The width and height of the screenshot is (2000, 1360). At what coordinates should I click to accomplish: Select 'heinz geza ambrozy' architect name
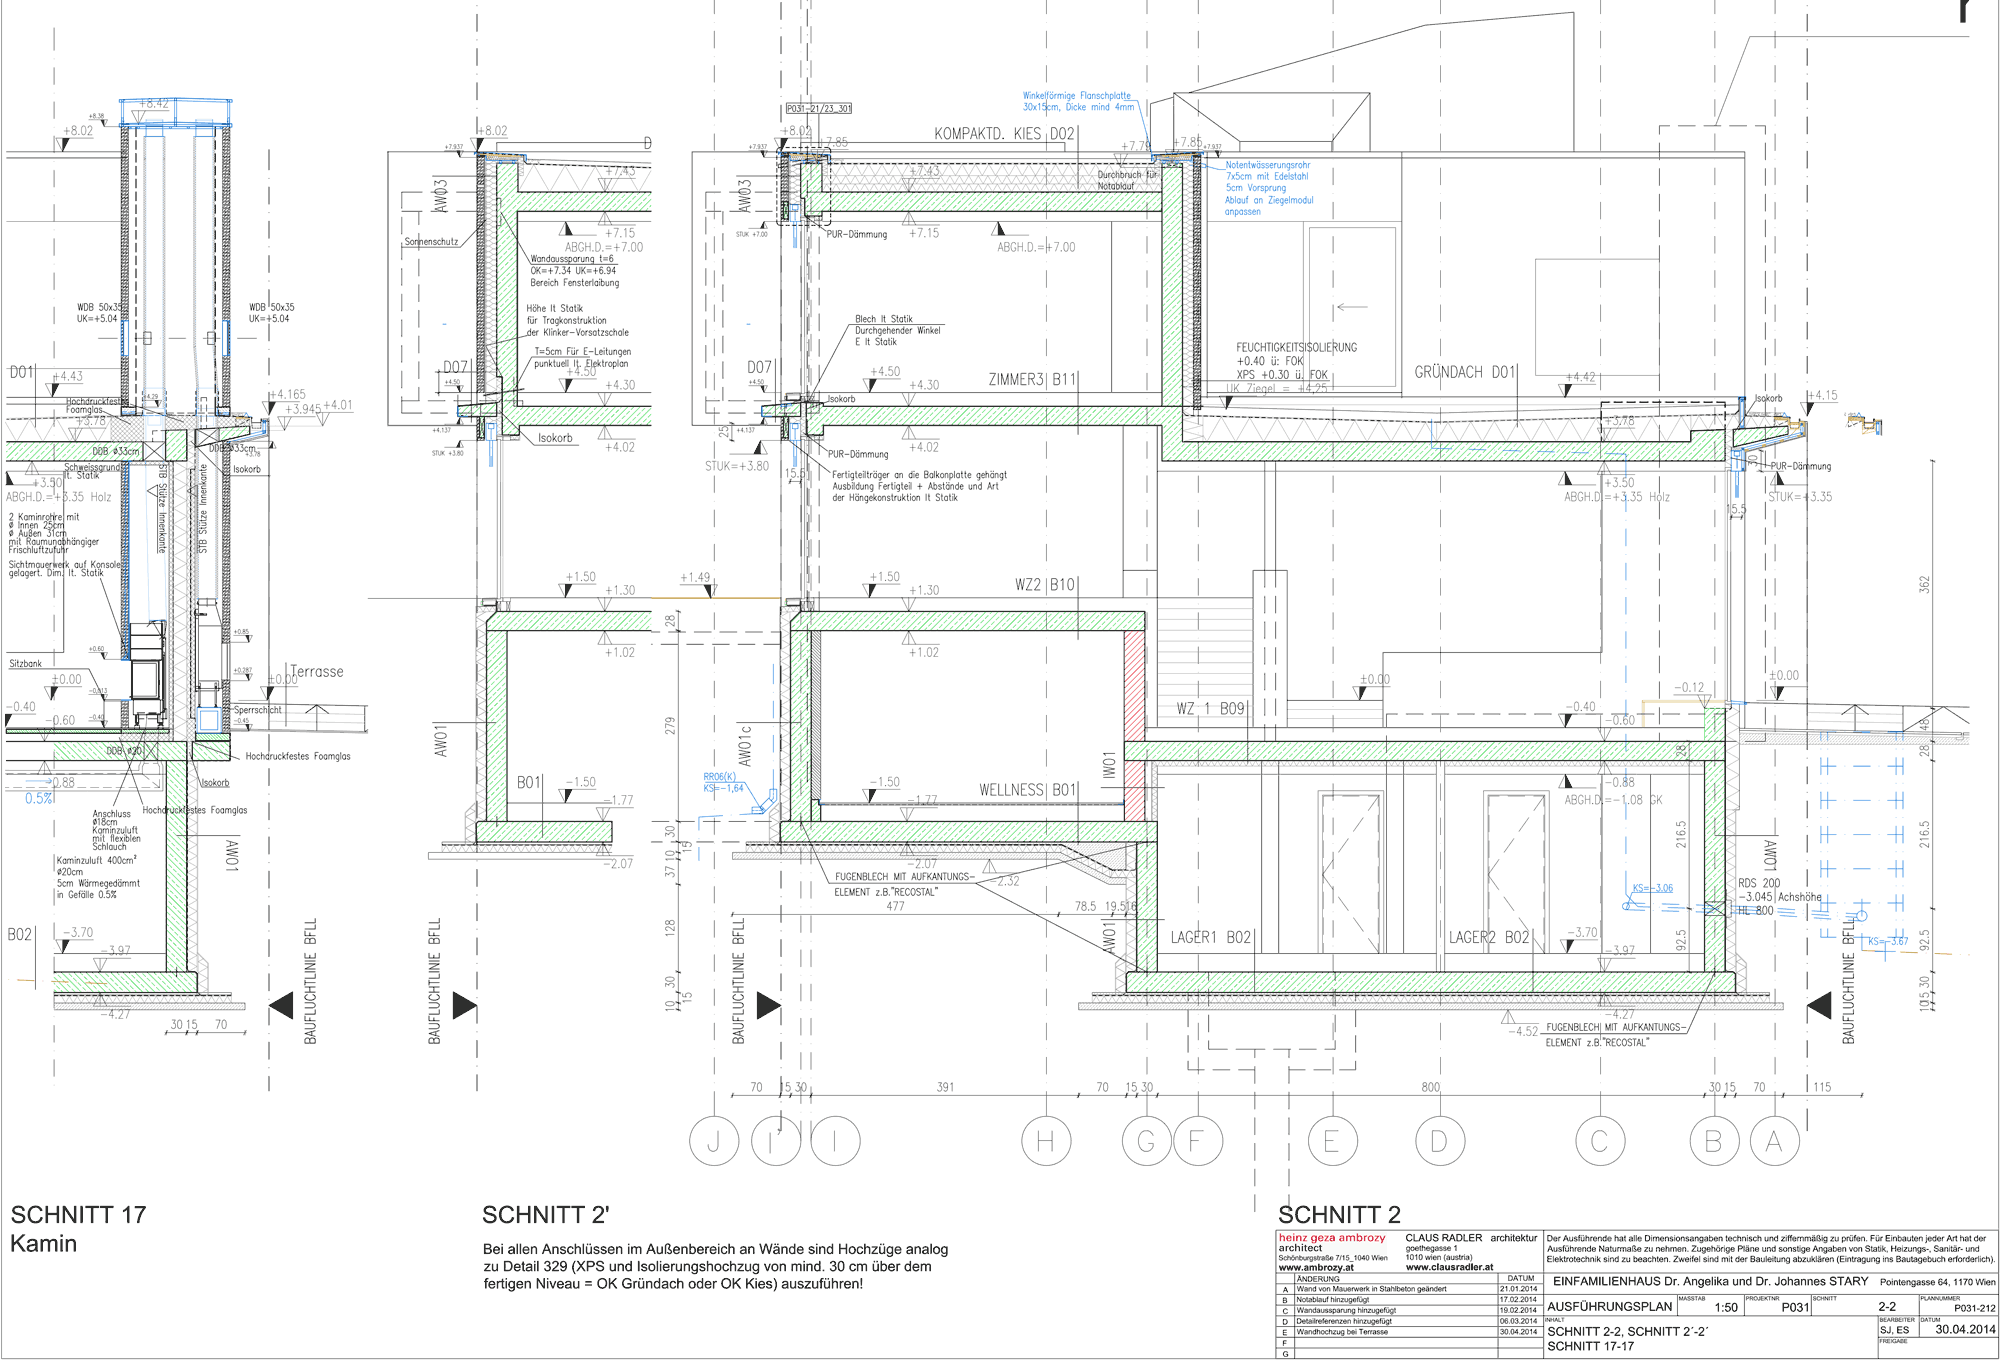pos(1332,1238)
